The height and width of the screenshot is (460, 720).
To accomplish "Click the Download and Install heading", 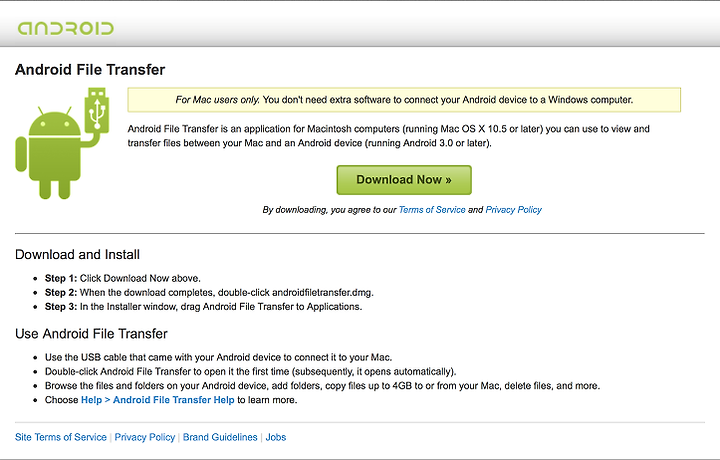I will click(x=77, y=254).
